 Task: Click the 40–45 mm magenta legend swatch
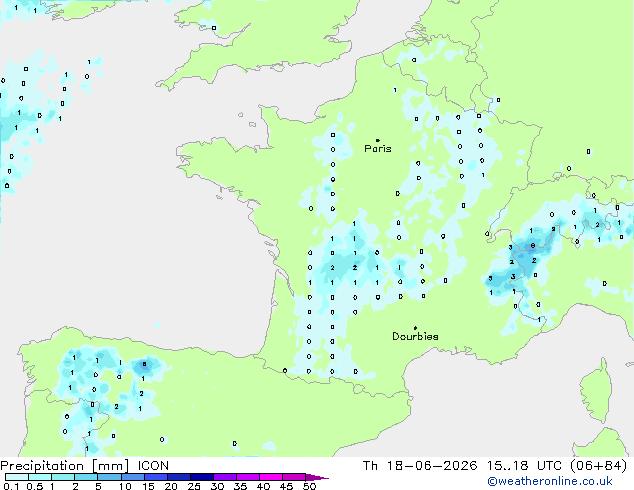[x=271, y=477]
